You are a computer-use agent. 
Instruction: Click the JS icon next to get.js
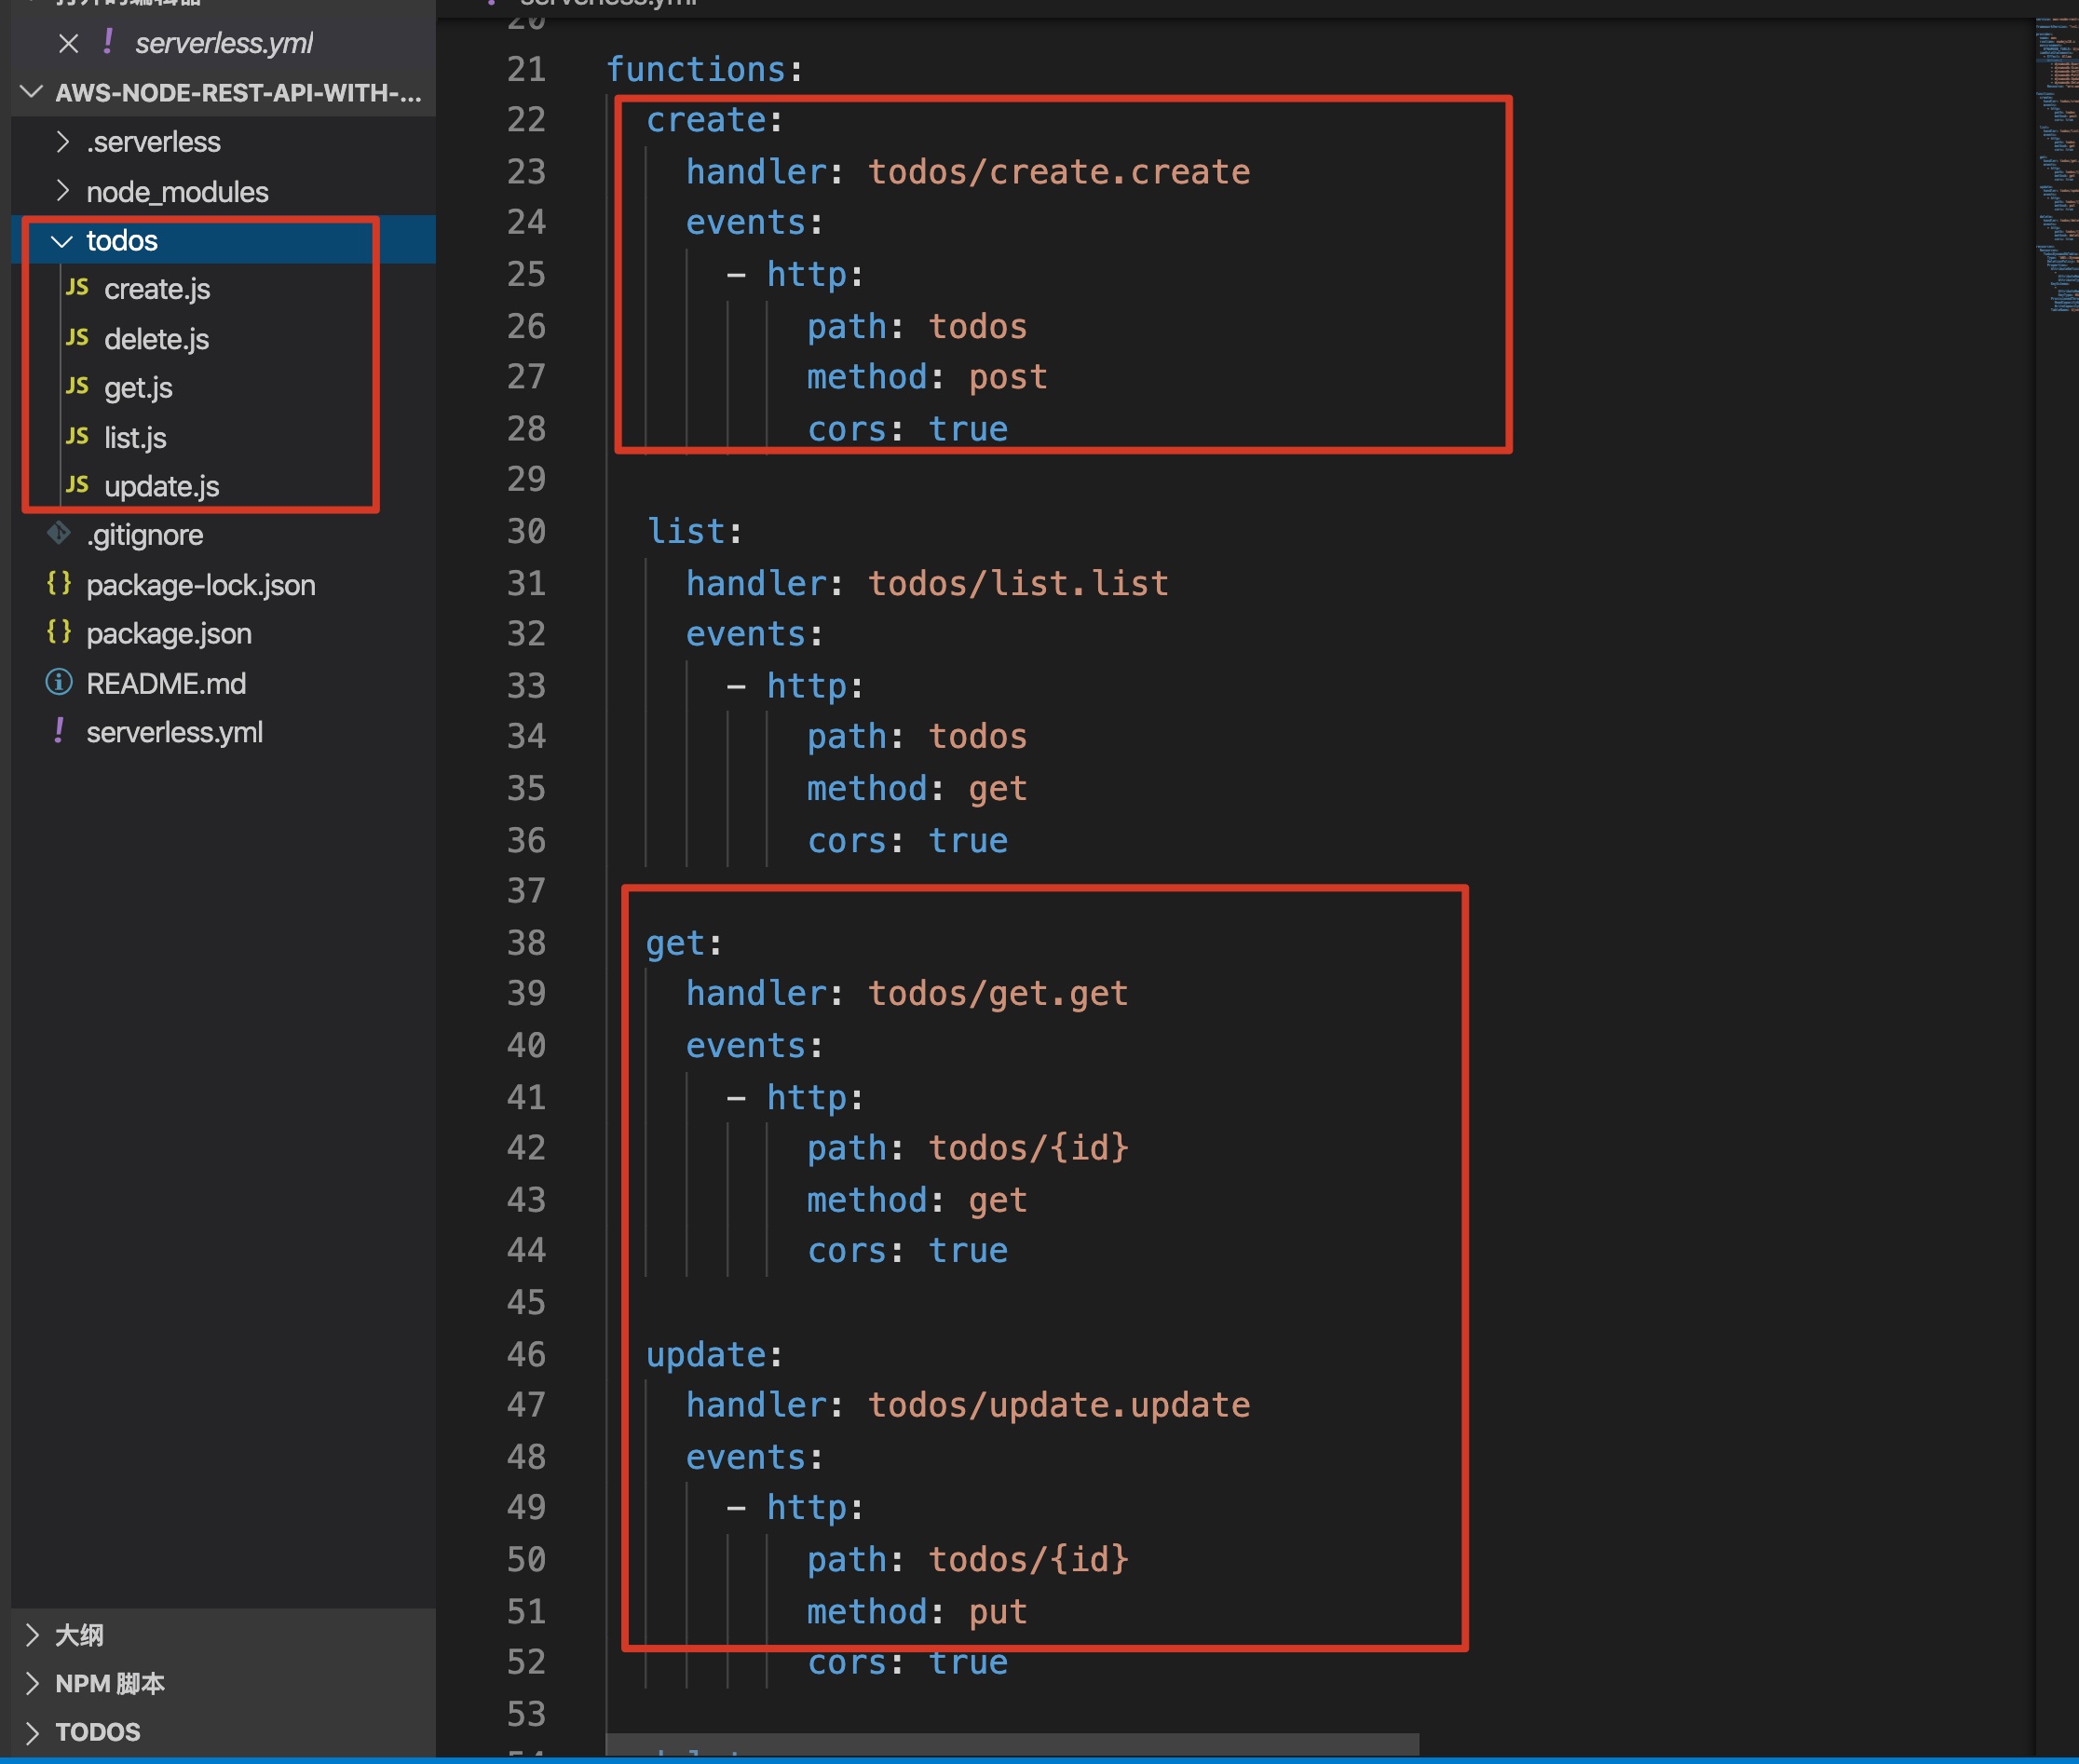(77, 387)
